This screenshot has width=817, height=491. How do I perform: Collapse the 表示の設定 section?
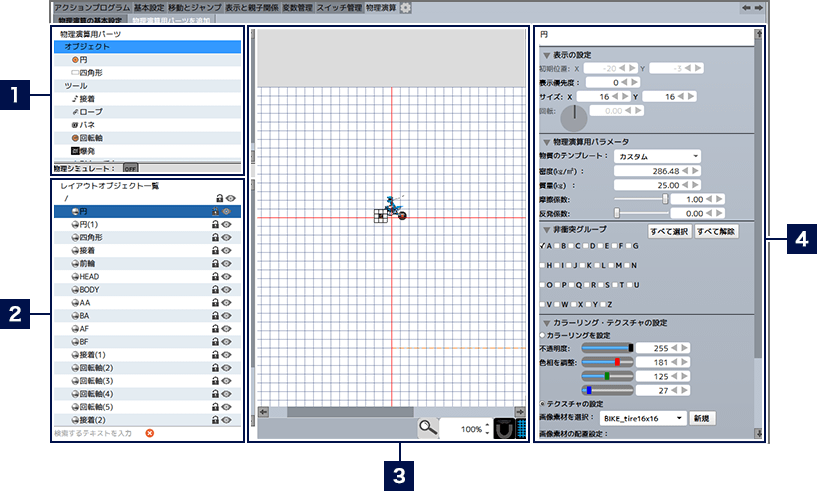pos(546,55)
